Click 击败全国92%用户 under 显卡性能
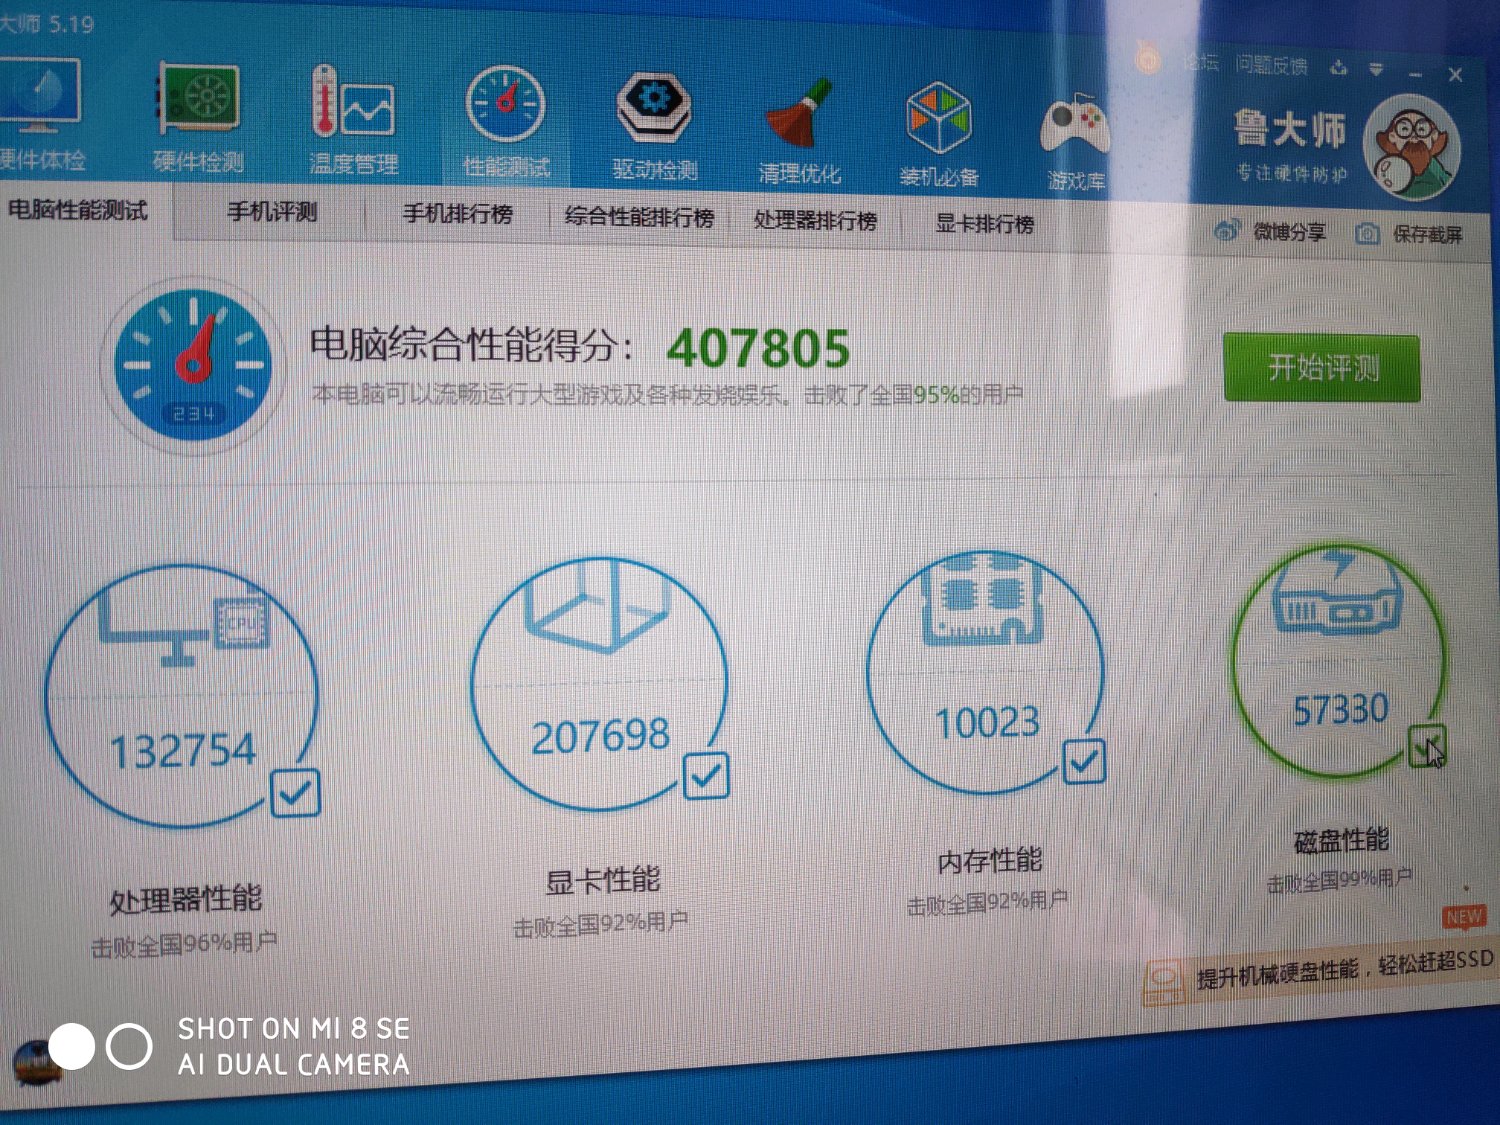Viewport: 1500px width, 1125px height. [x=600, y=924]
